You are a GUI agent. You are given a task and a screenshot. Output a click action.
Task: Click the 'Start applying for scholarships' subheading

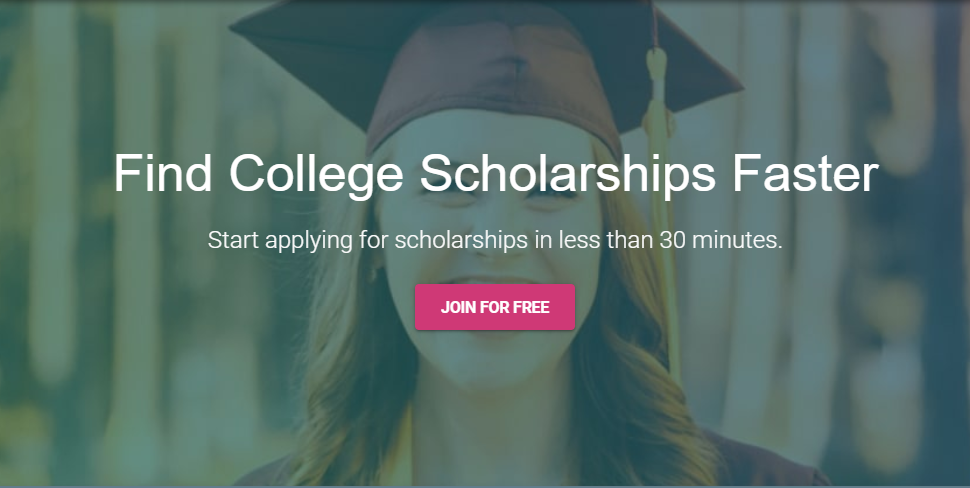[x=495, y=241]
